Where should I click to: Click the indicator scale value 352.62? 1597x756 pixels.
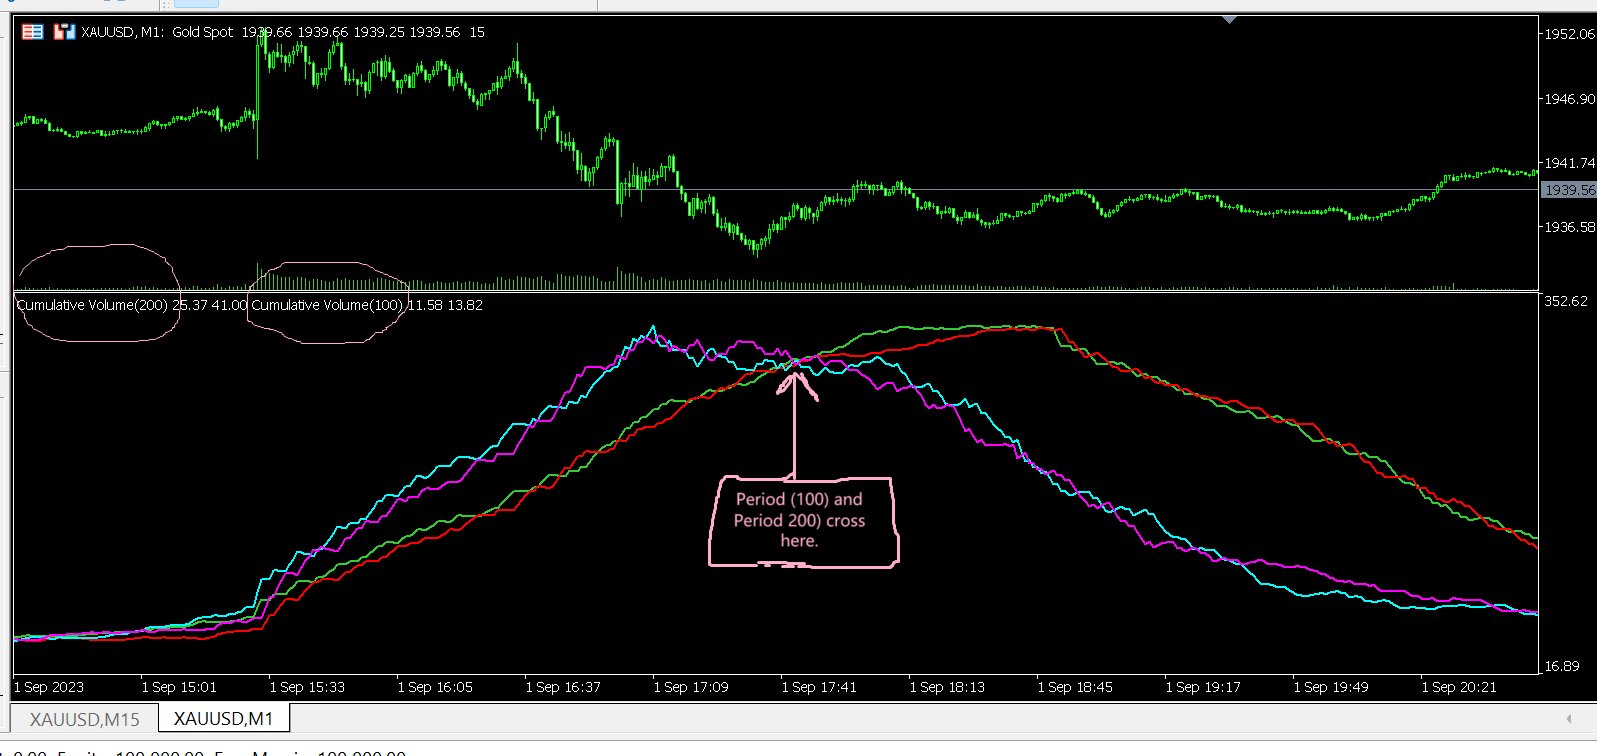pyautogui.click(x=1566, y=301)
